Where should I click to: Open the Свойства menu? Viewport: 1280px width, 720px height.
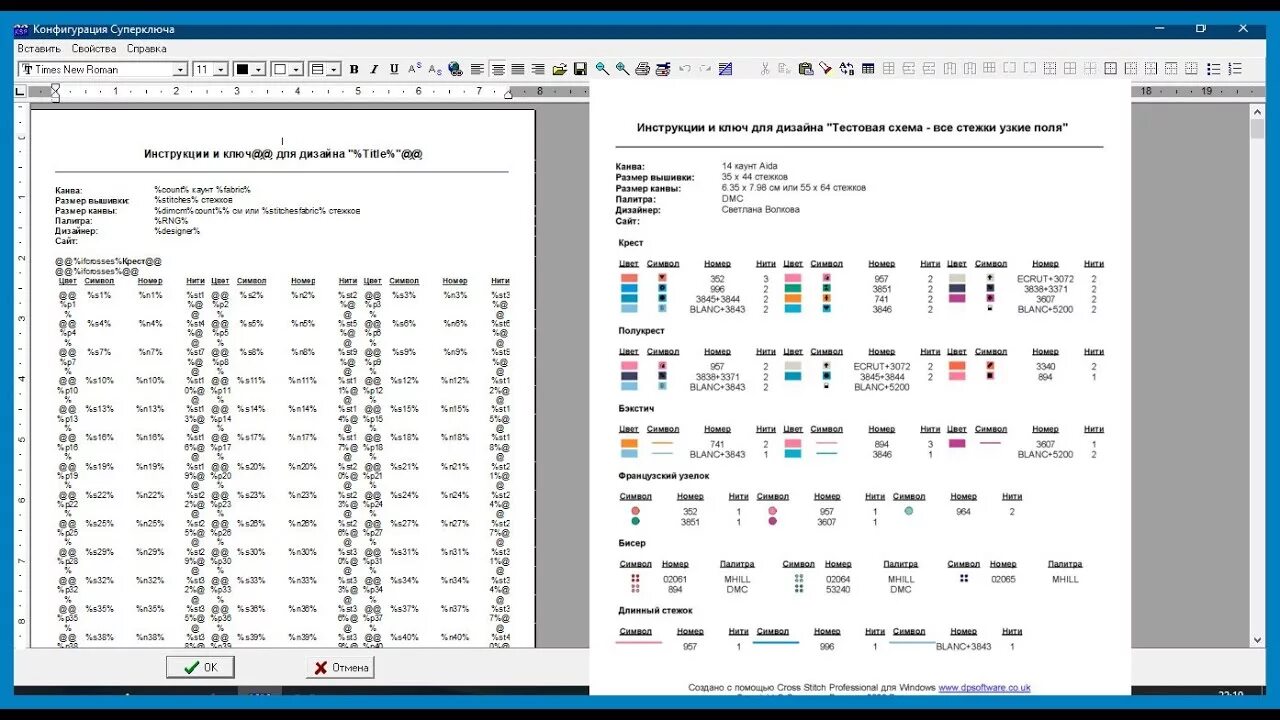[x=94, y=48]
